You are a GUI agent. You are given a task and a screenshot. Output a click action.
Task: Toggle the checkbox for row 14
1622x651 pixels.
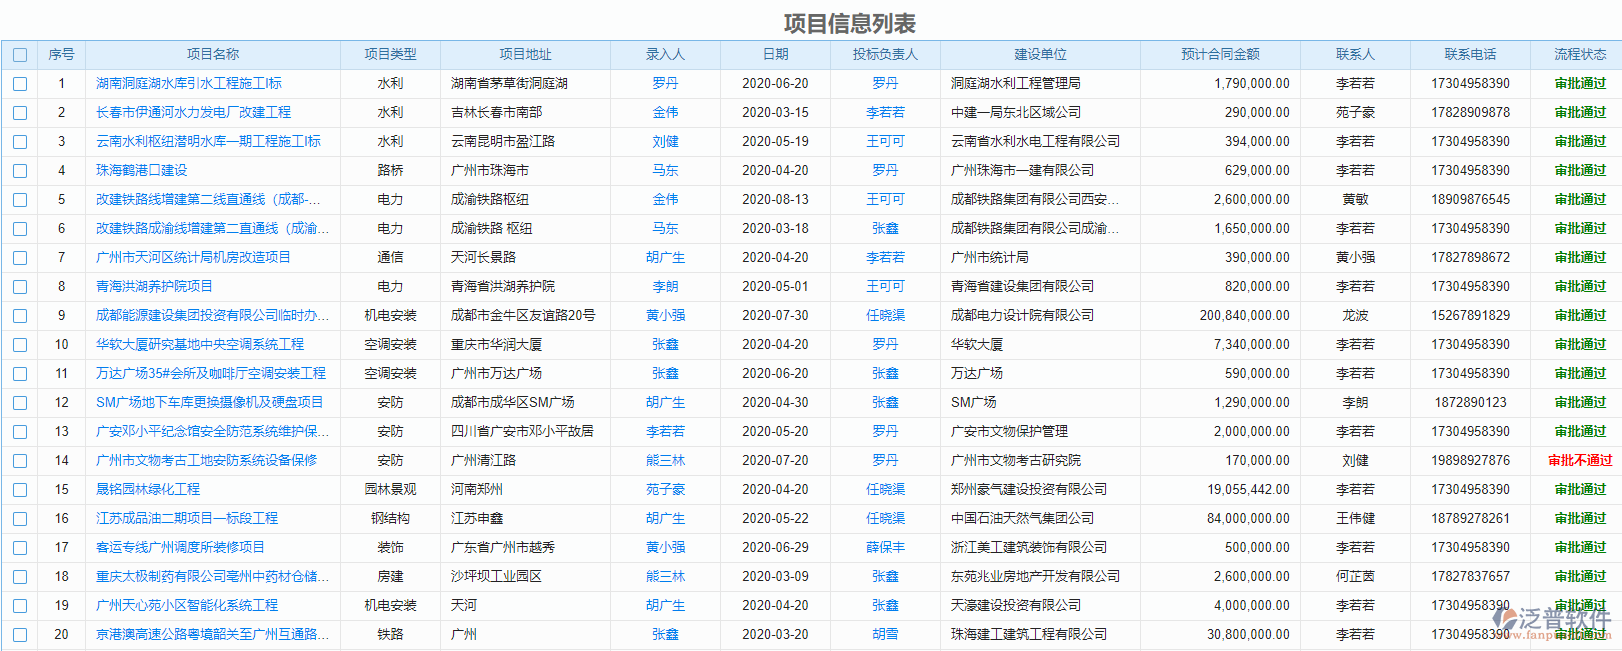click(x=20, y=461)
